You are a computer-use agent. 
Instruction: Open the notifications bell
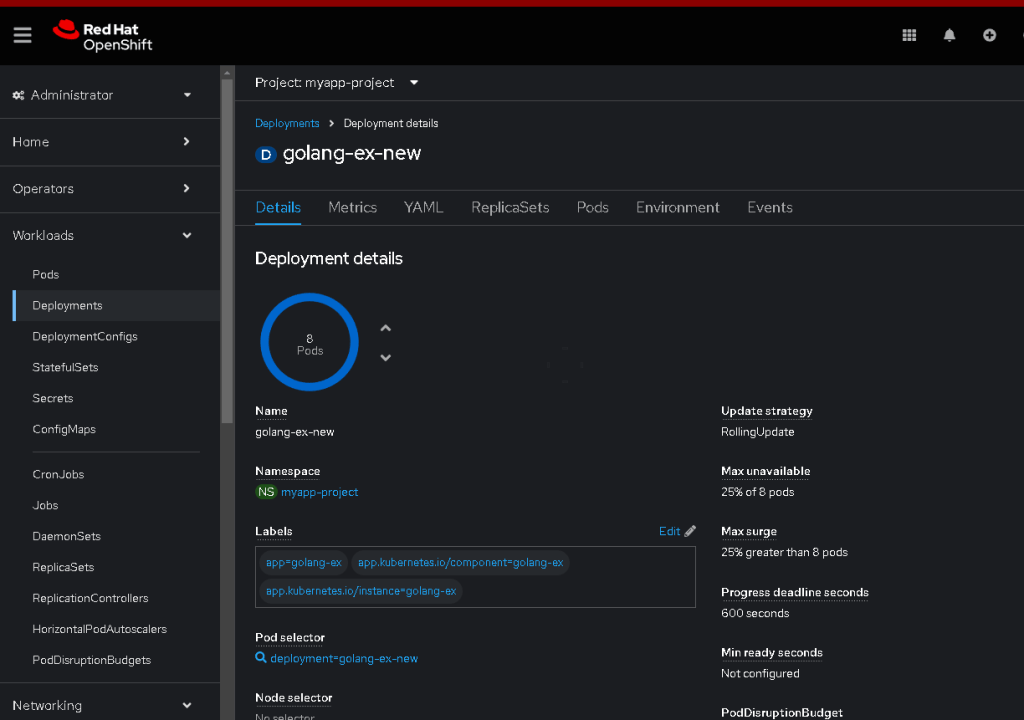[950, 35]
